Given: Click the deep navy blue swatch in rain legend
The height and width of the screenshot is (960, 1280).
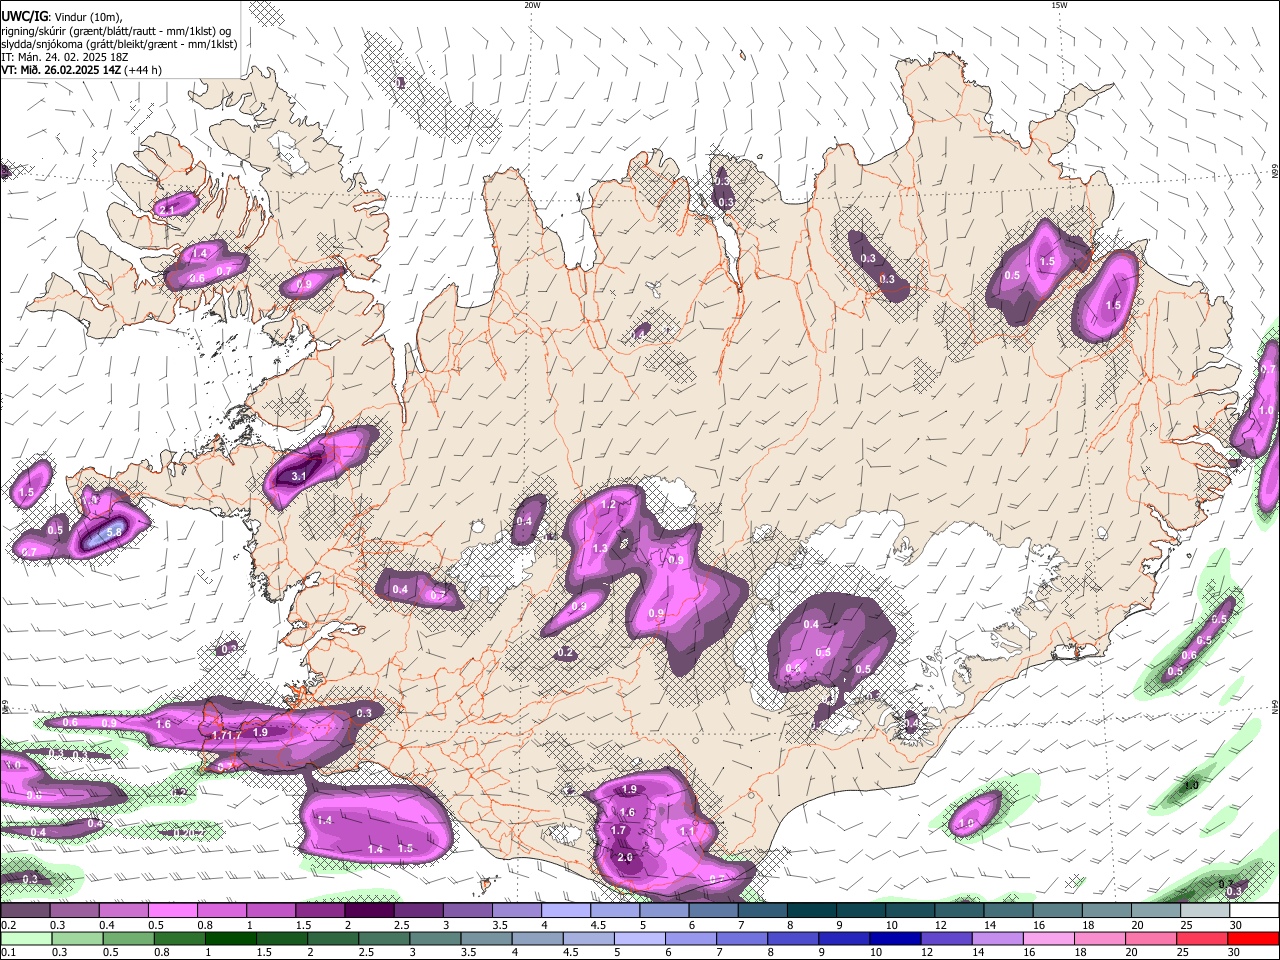Looking at the screenshot, I should pos(895,938).
